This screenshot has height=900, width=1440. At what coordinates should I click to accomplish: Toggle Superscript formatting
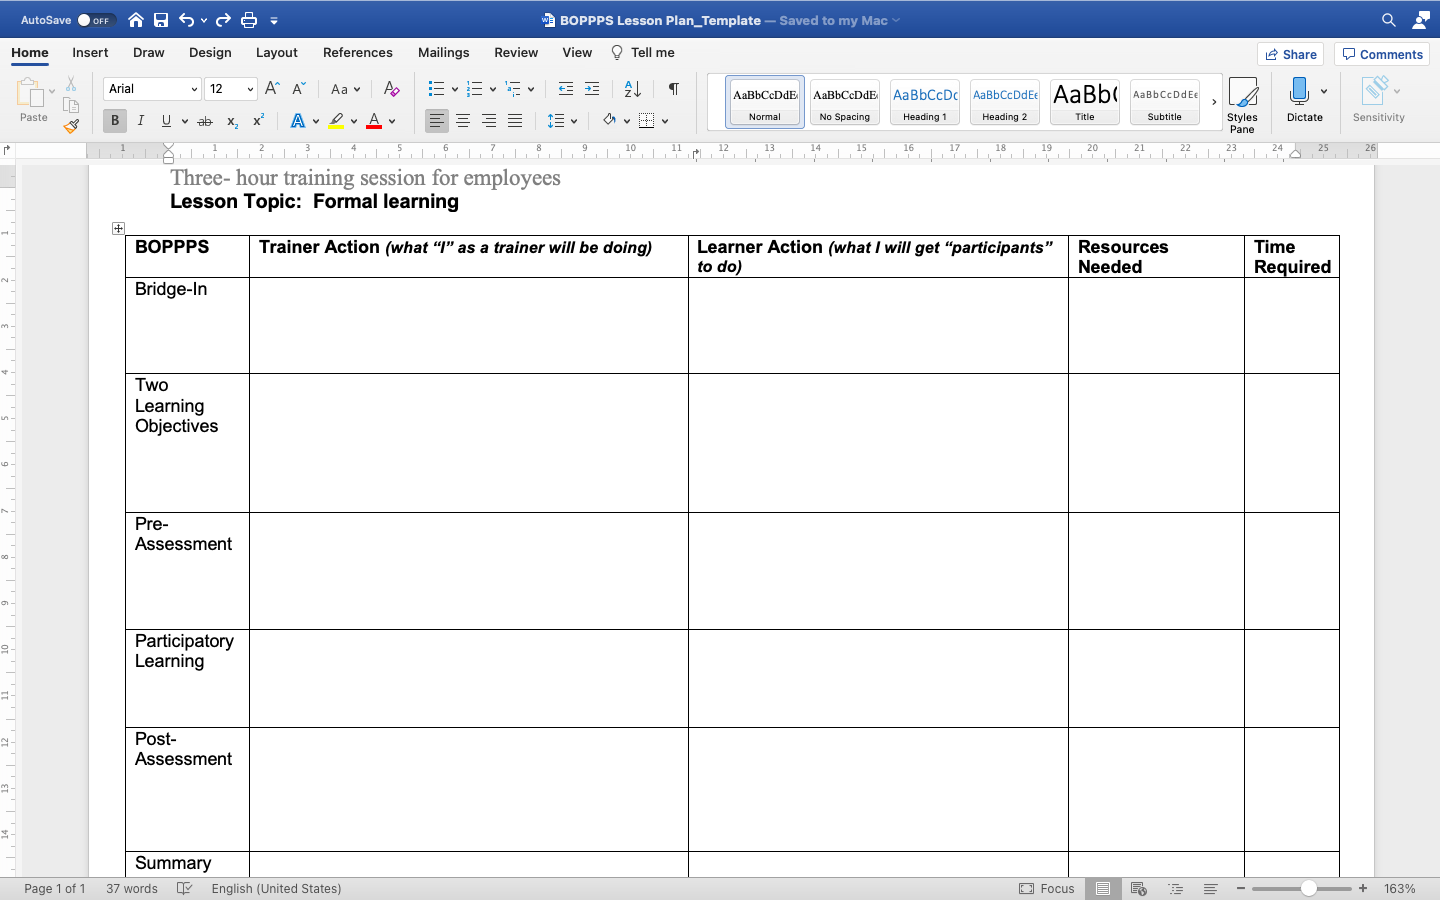pos(257,120)
